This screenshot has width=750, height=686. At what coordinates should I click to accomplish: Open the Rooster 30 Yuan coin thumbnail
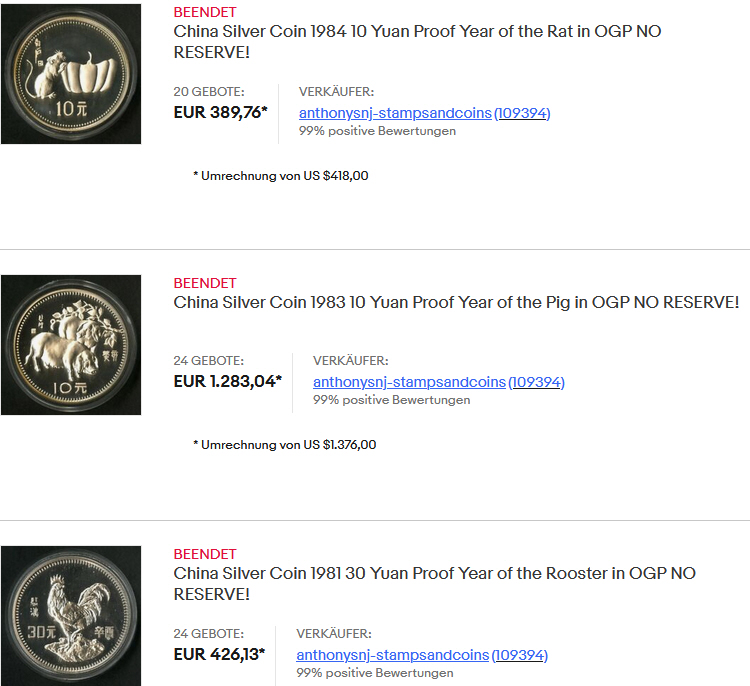[71, 616]
